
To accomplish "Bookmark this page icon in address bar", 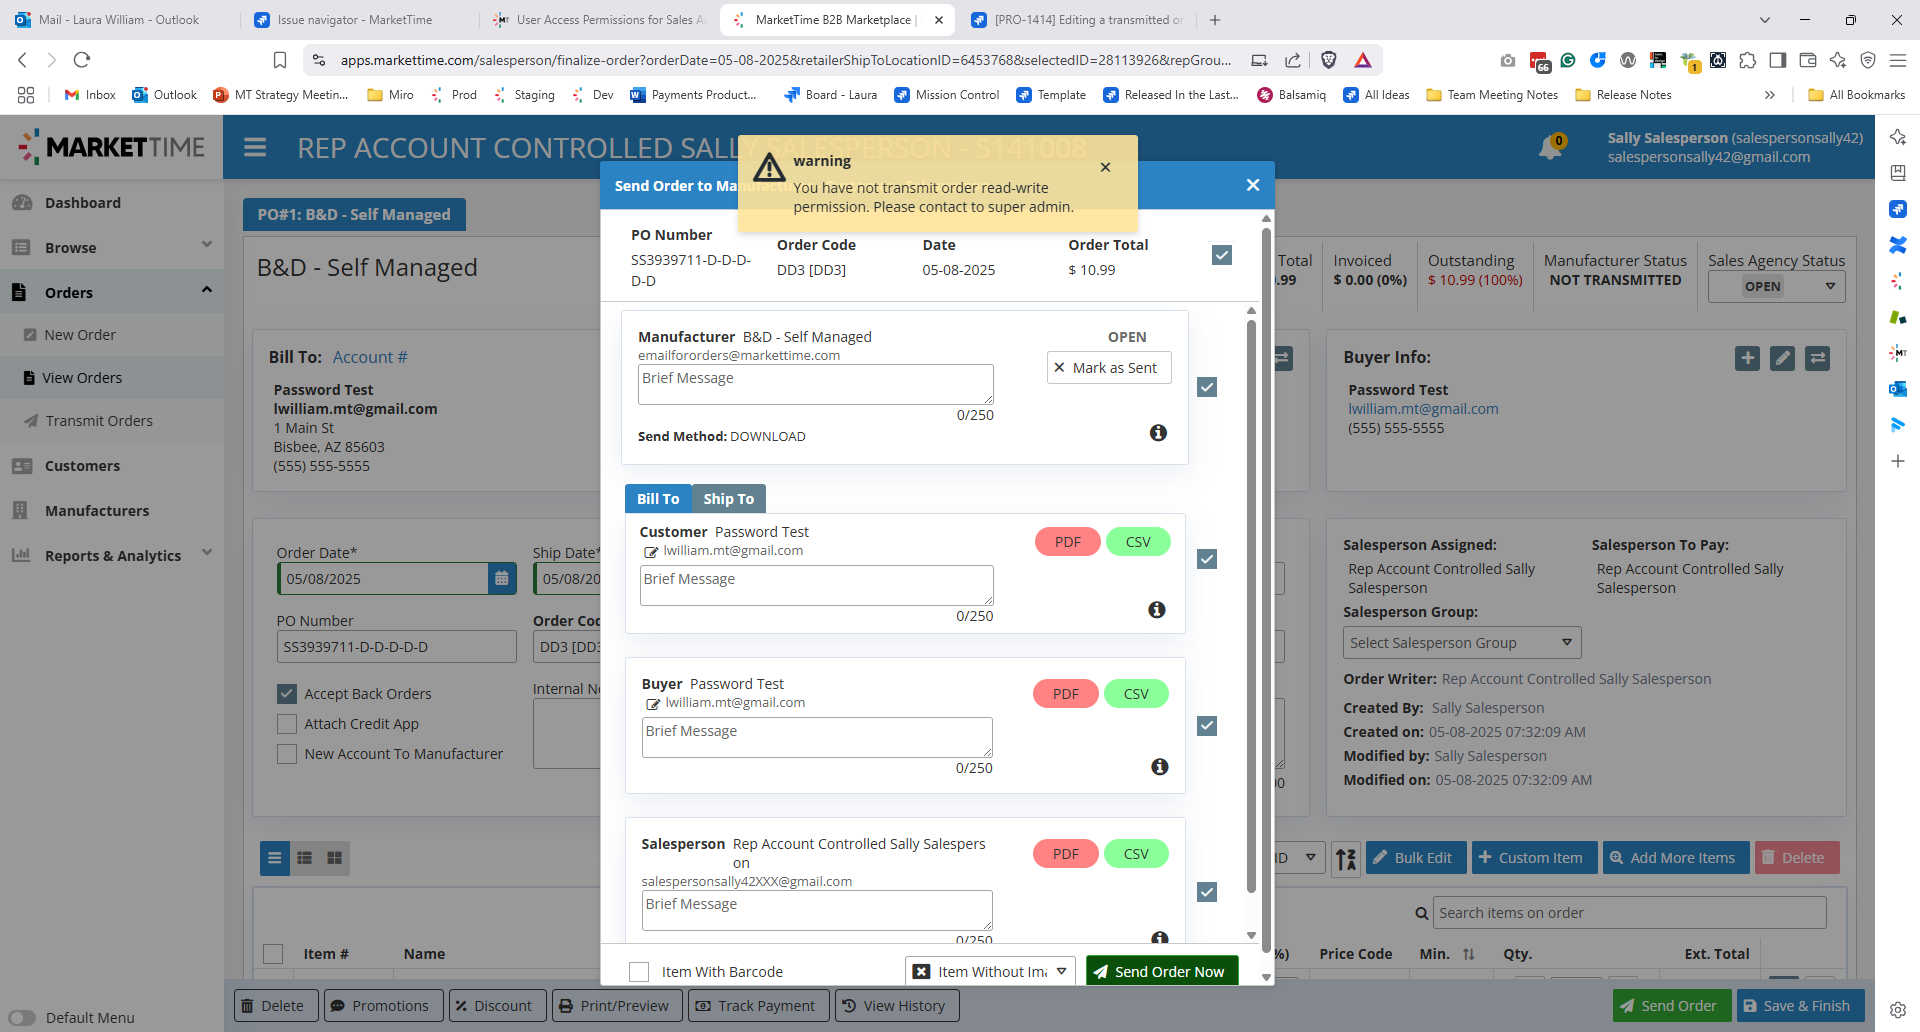I will [x=280, y=60].
